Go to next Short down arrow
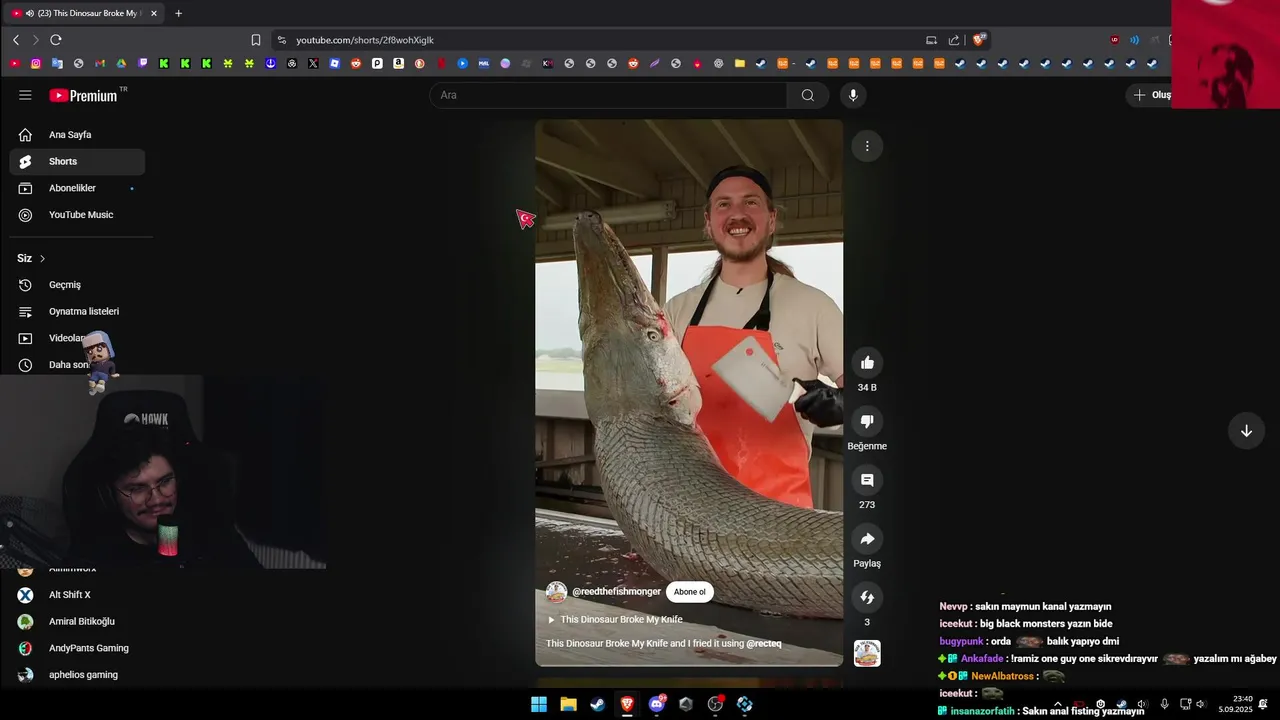Image resolution: width=1280 pixels, height=720 pixels. (1246, 431)
